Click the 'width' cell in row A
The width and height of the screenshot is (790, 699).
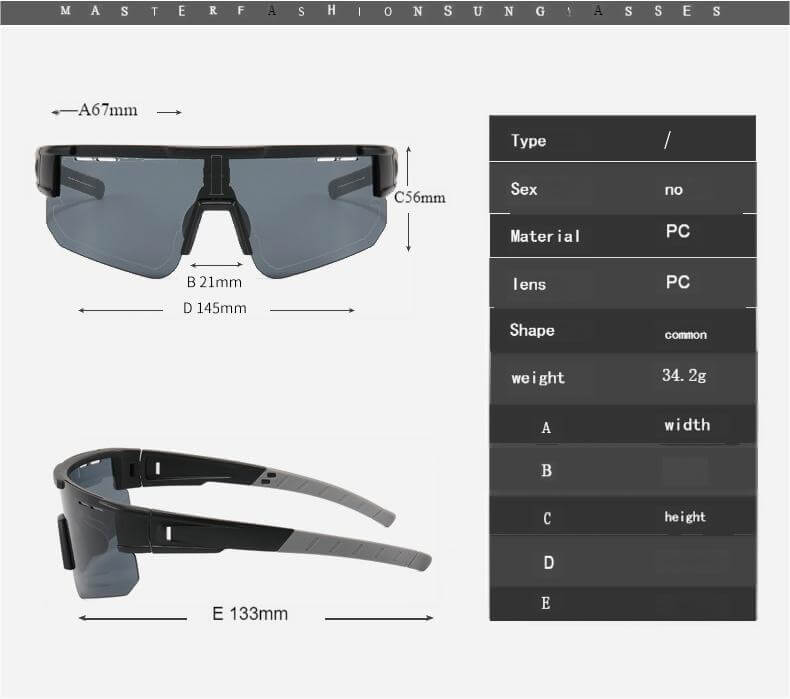click(x=687, y=425)
